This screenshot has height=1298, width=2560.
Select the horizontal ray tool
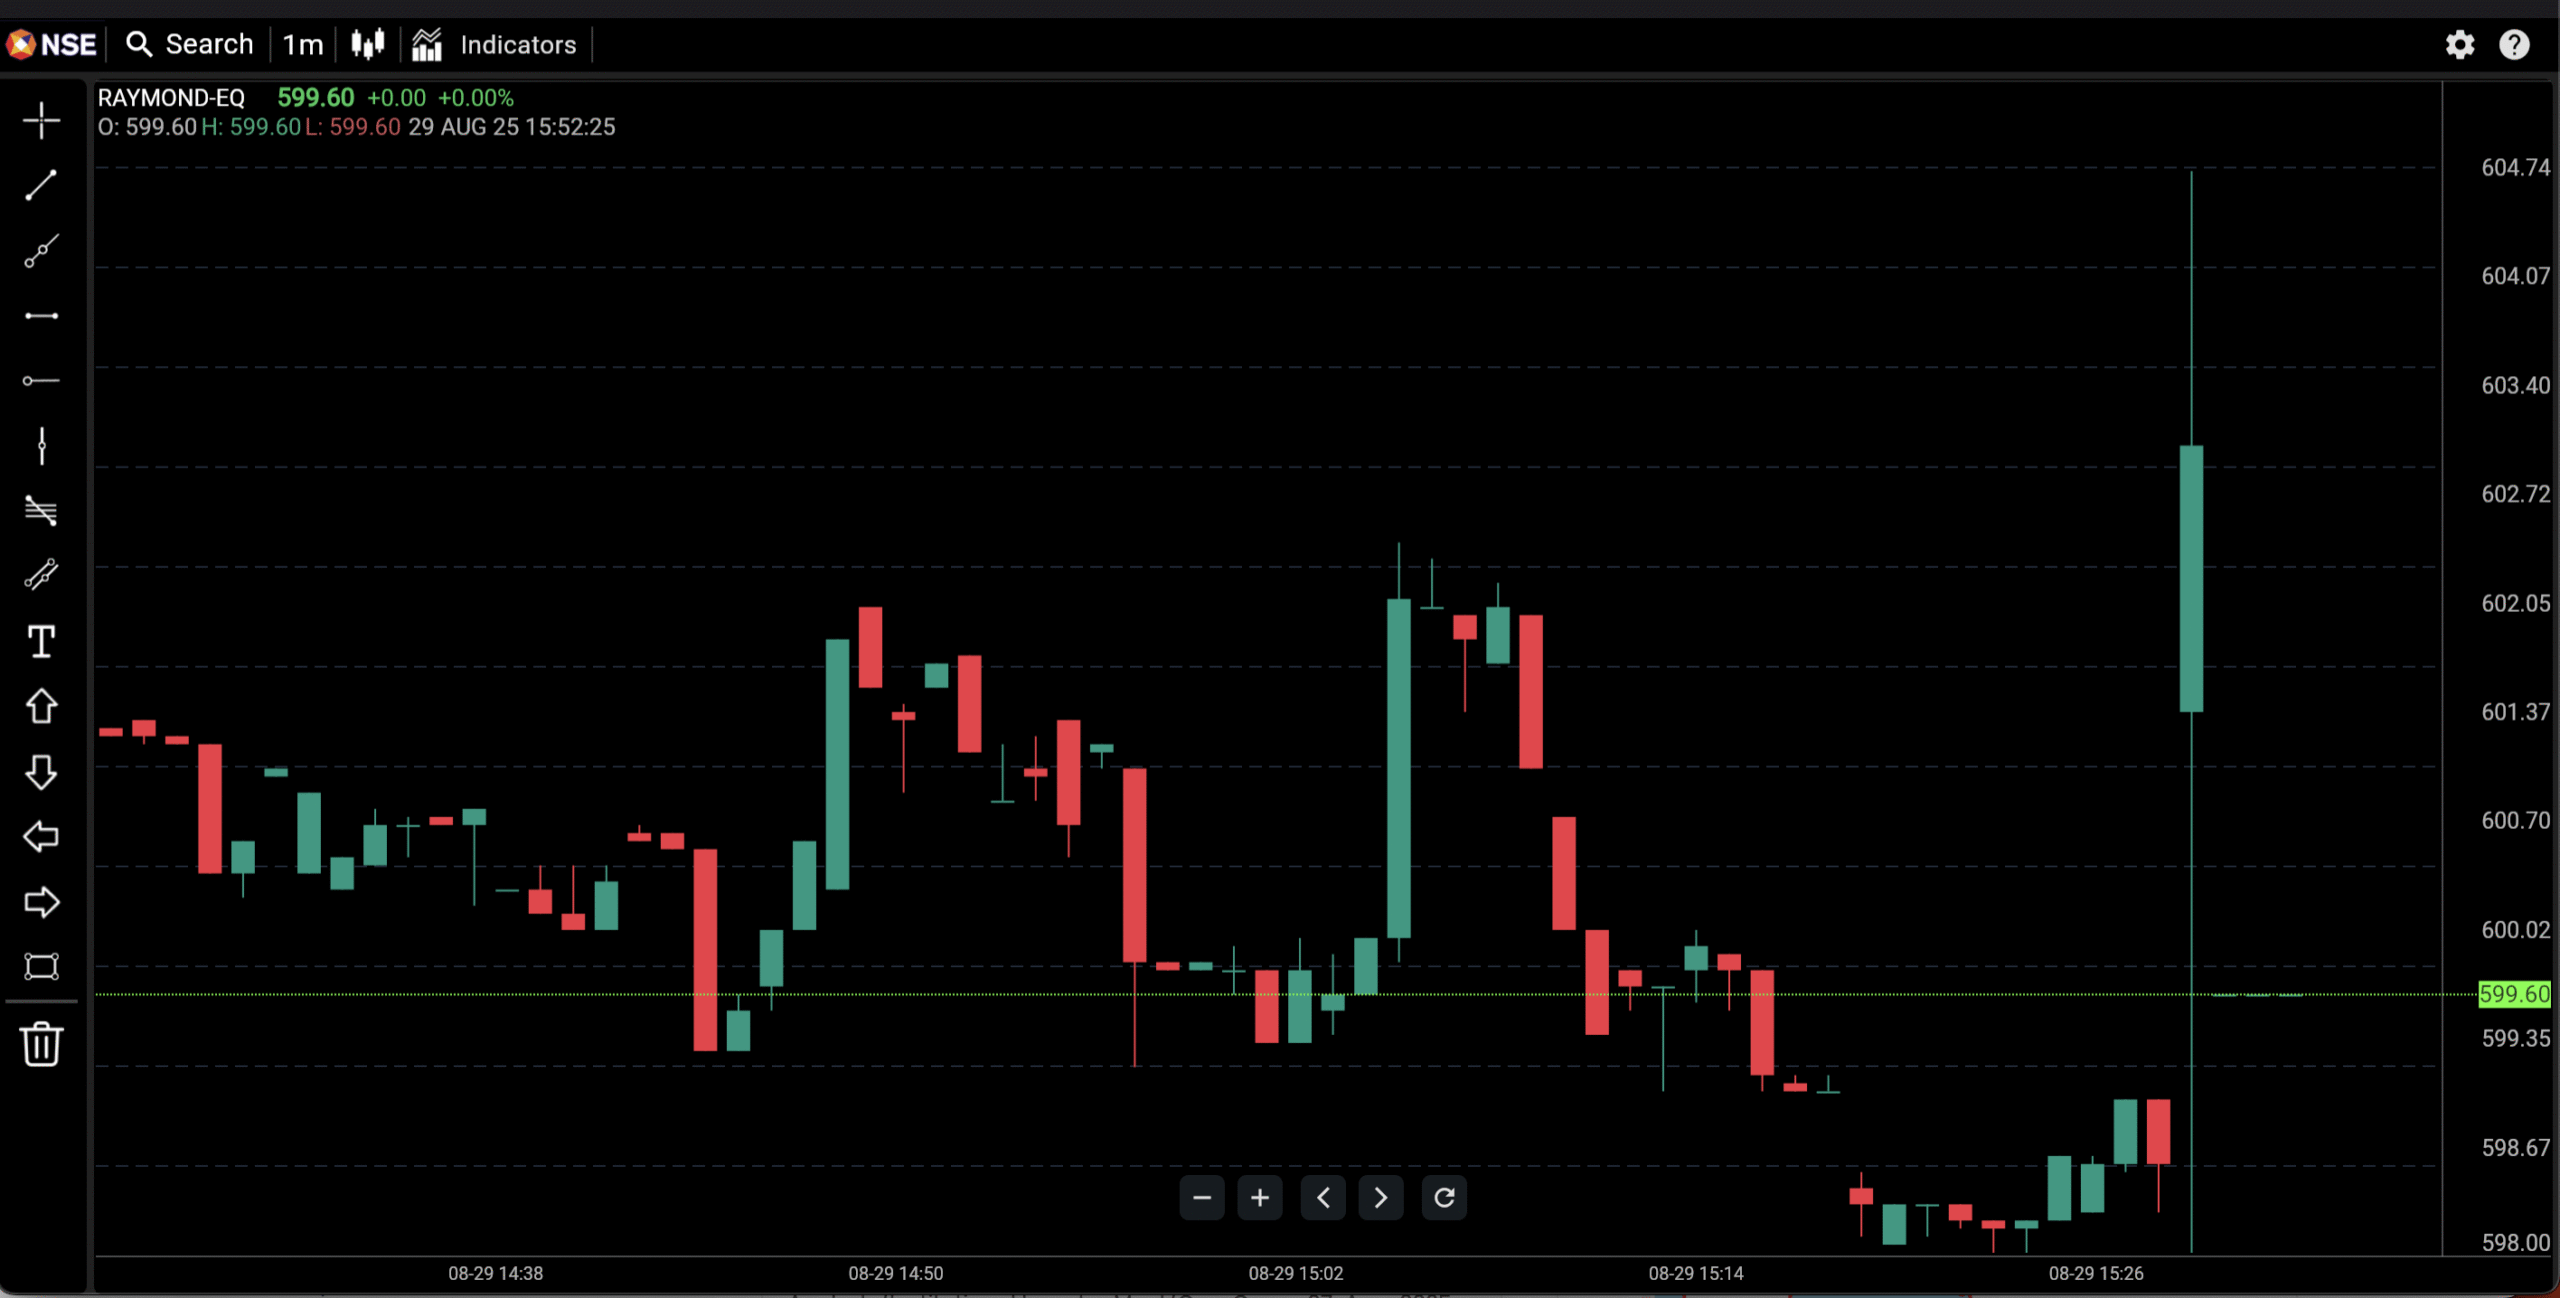click(41, 381)
